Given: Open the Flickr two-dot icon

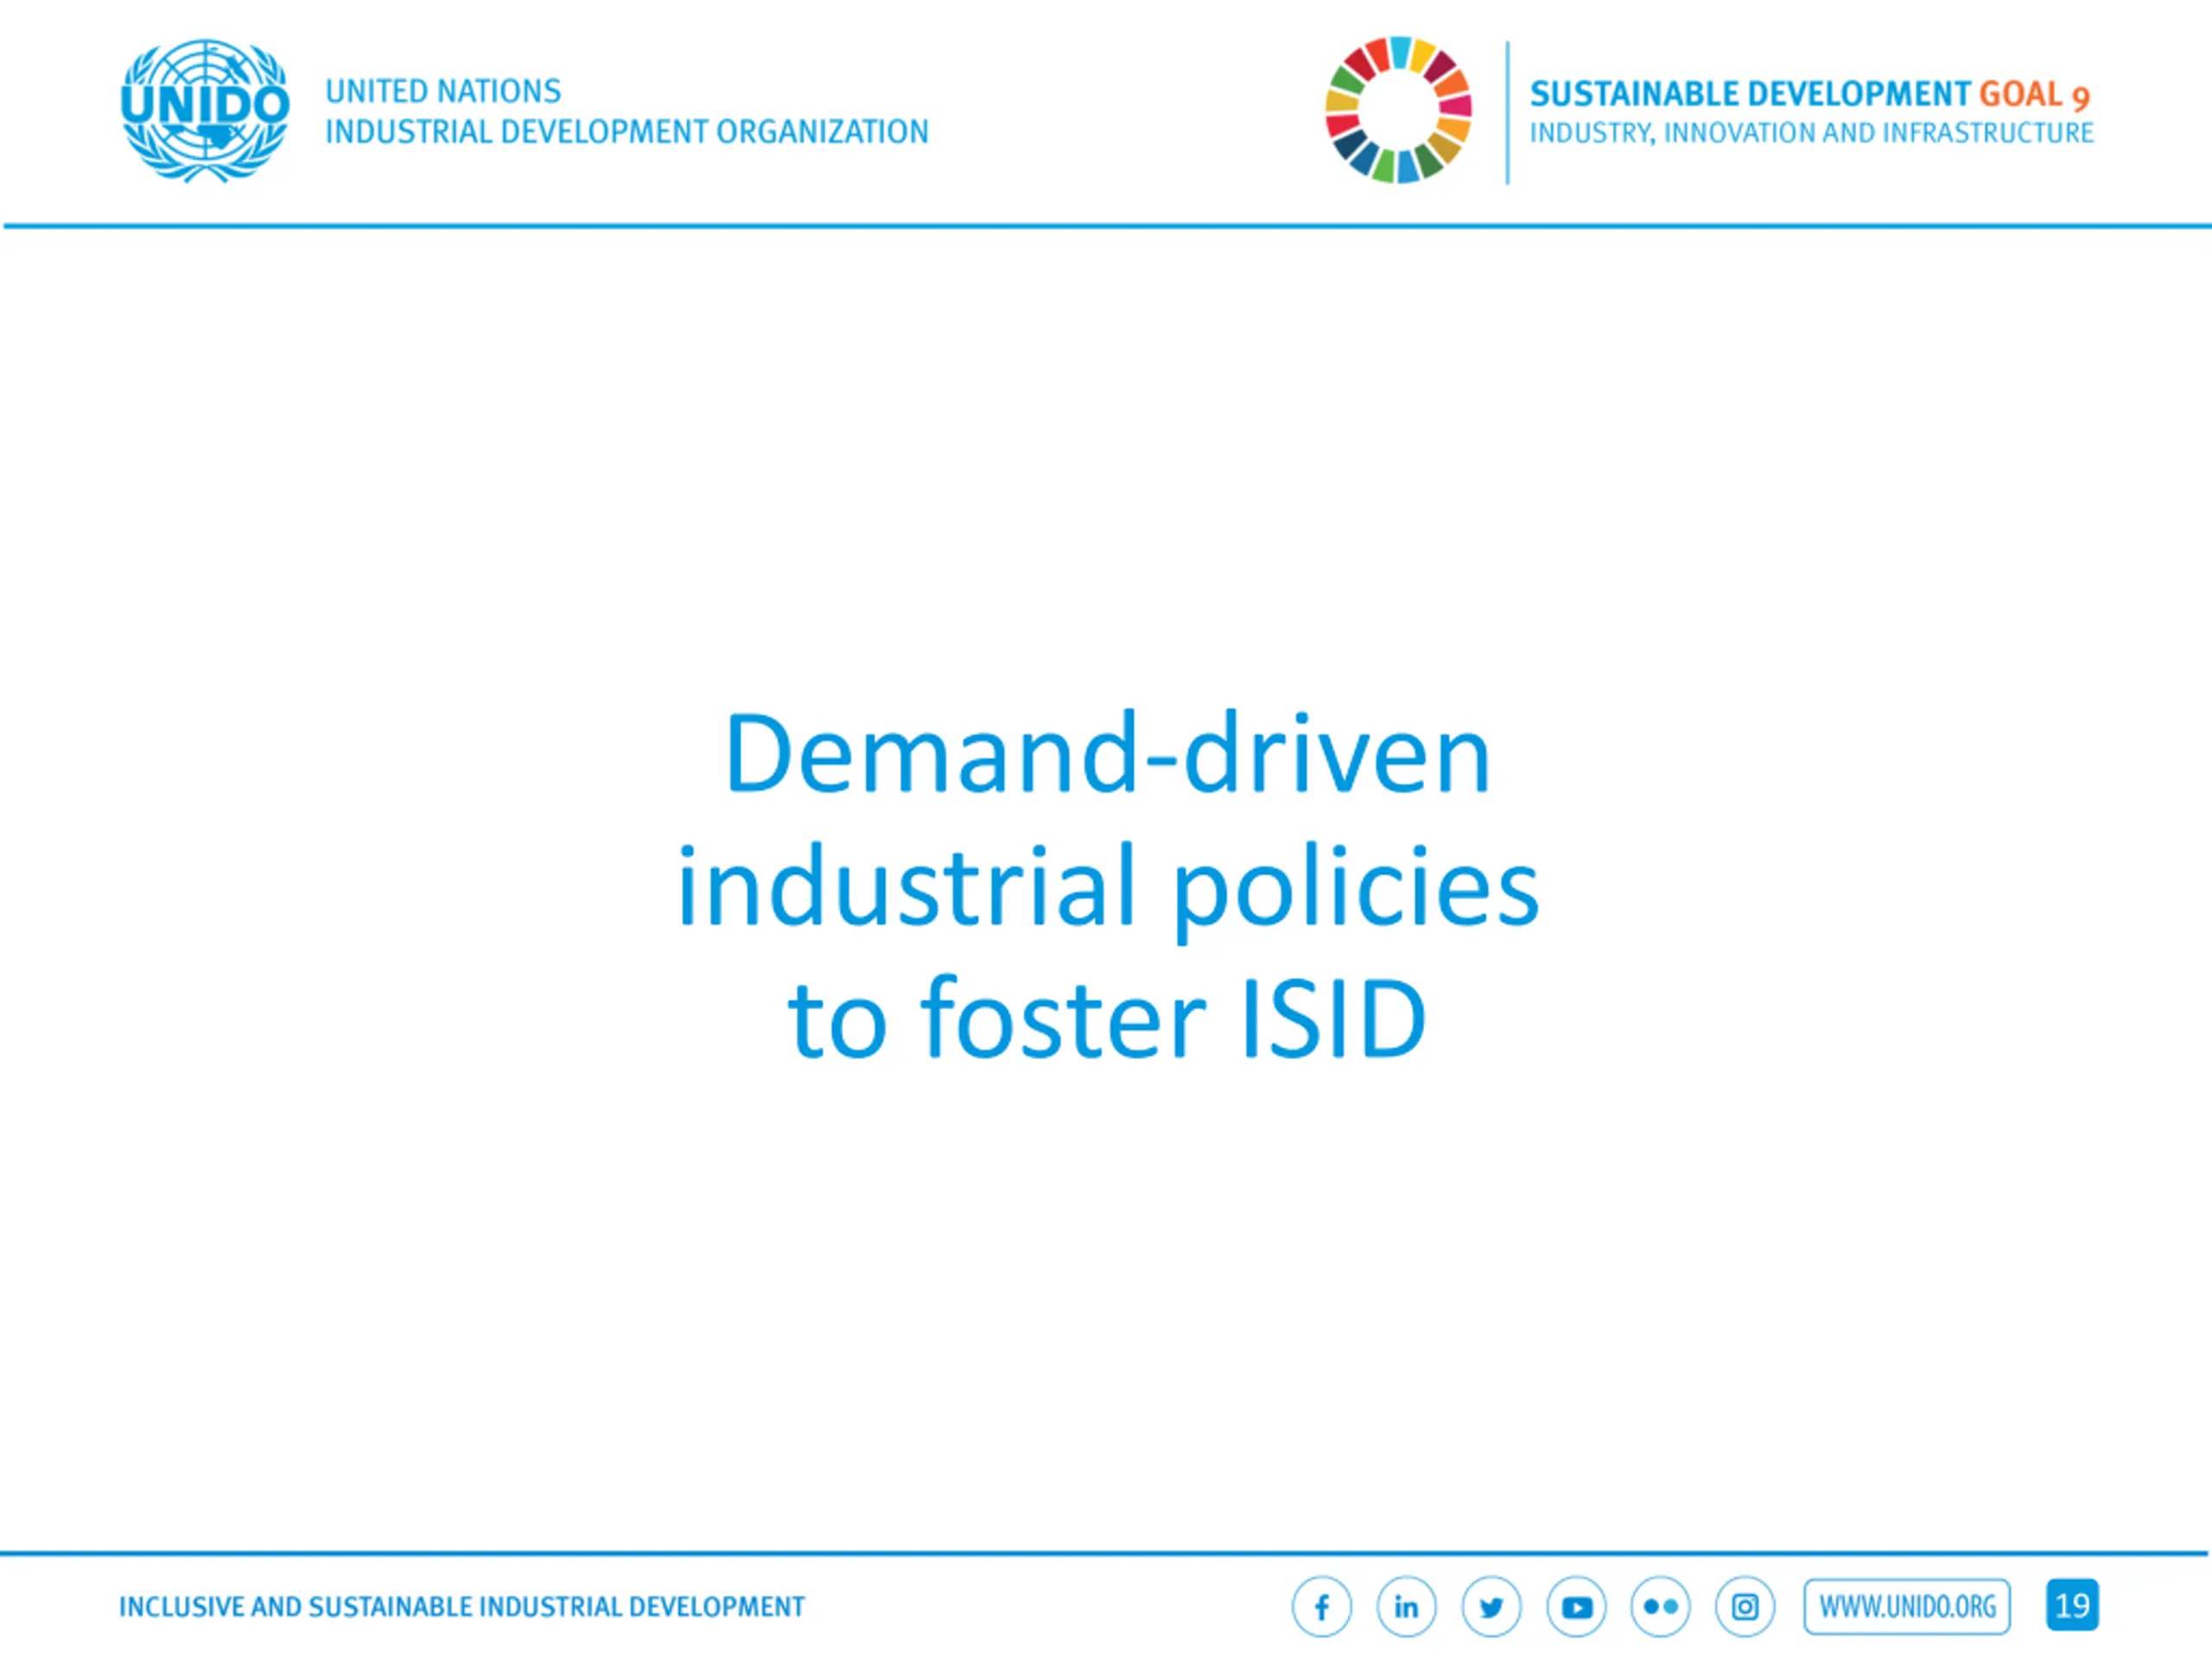Looking at the screenshot, I should pyautogui.click(x=1660, y=1607).
